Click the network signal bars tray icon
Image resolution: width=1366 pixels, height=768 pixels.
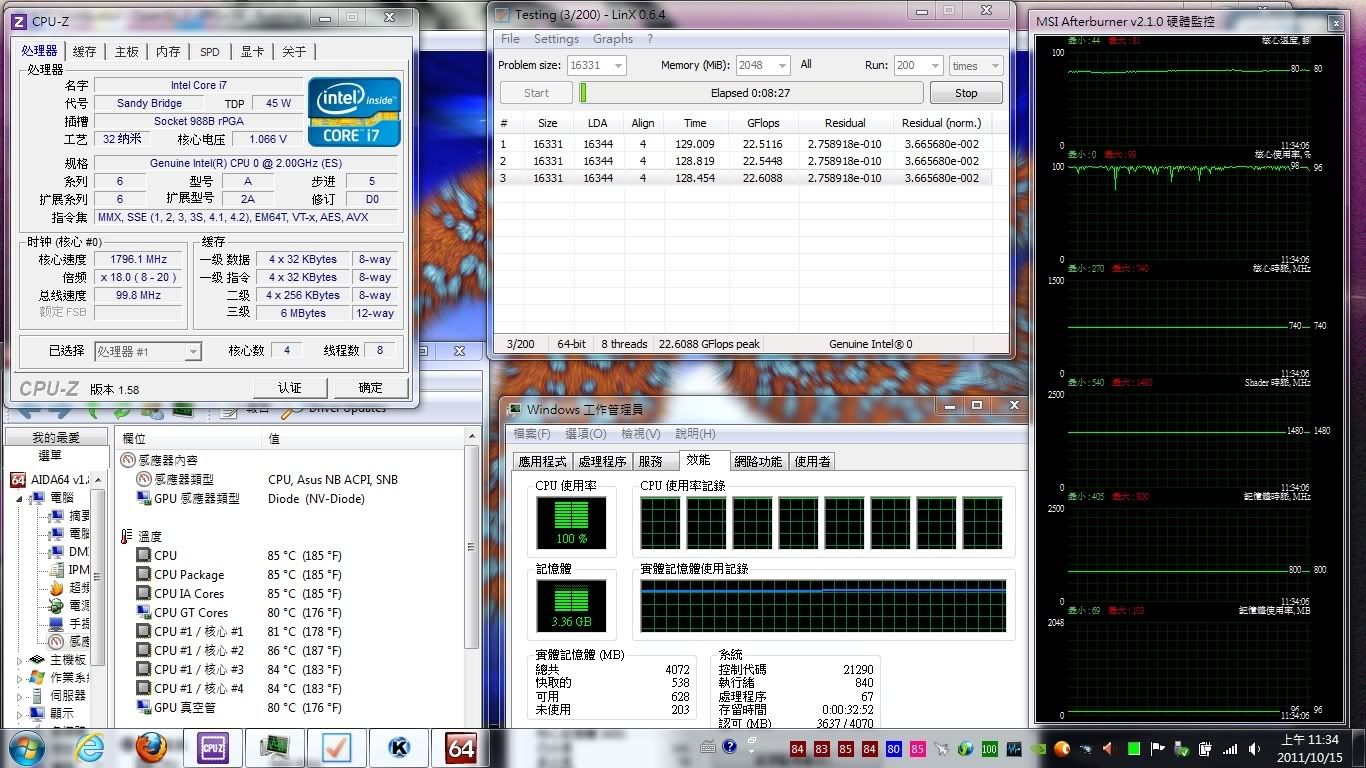click(x=1229, y=749)
